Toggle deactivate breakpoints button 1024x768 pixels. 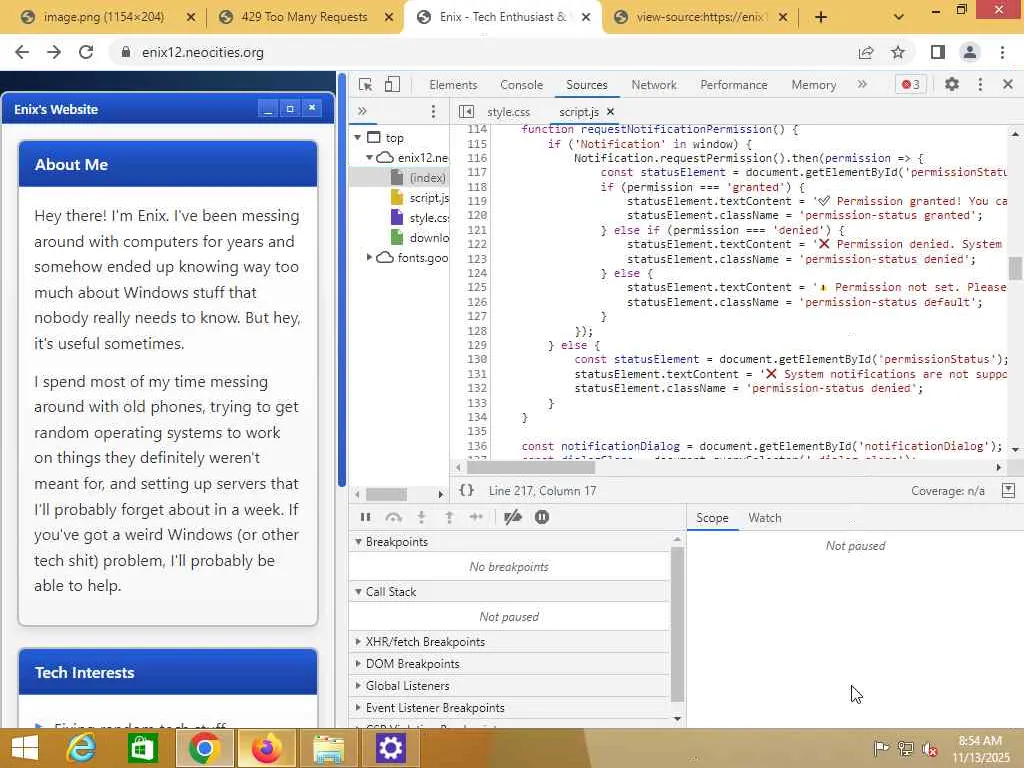coord(512,517)
